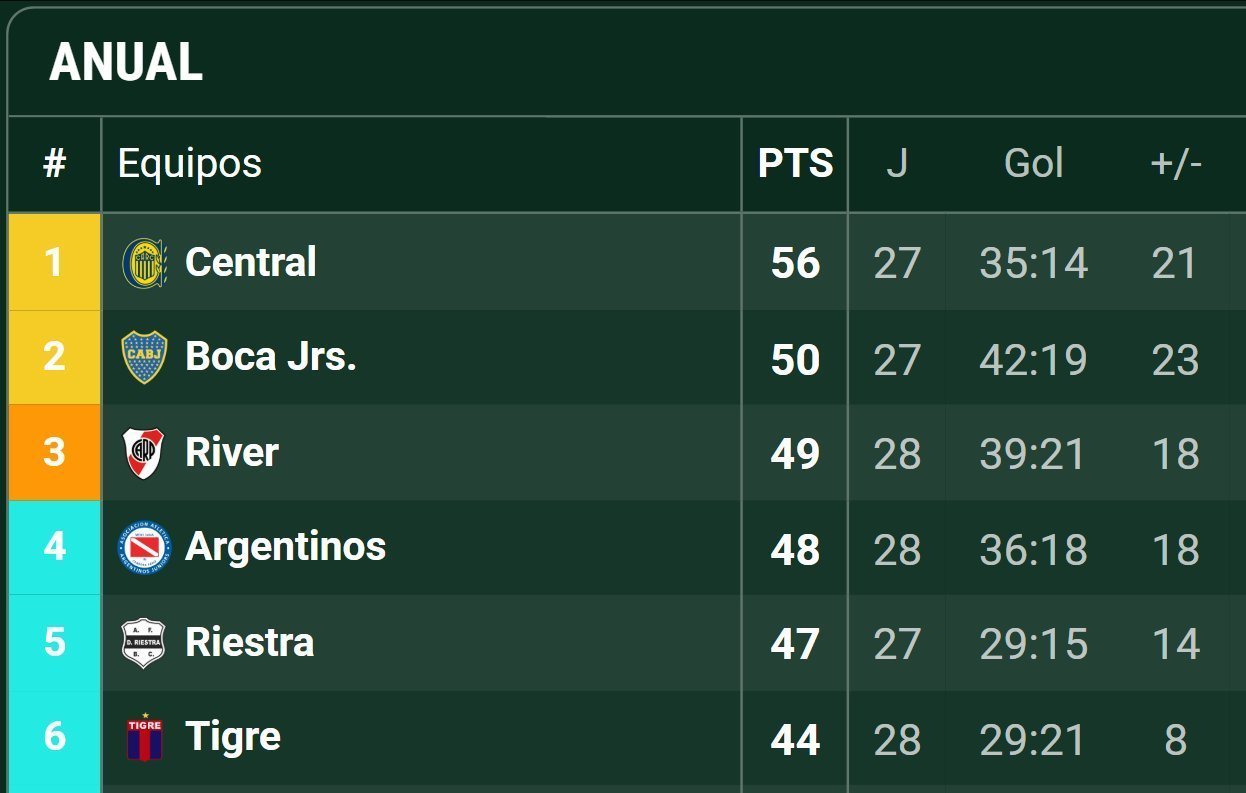Select the ANUAL table title

coord(126,64)
